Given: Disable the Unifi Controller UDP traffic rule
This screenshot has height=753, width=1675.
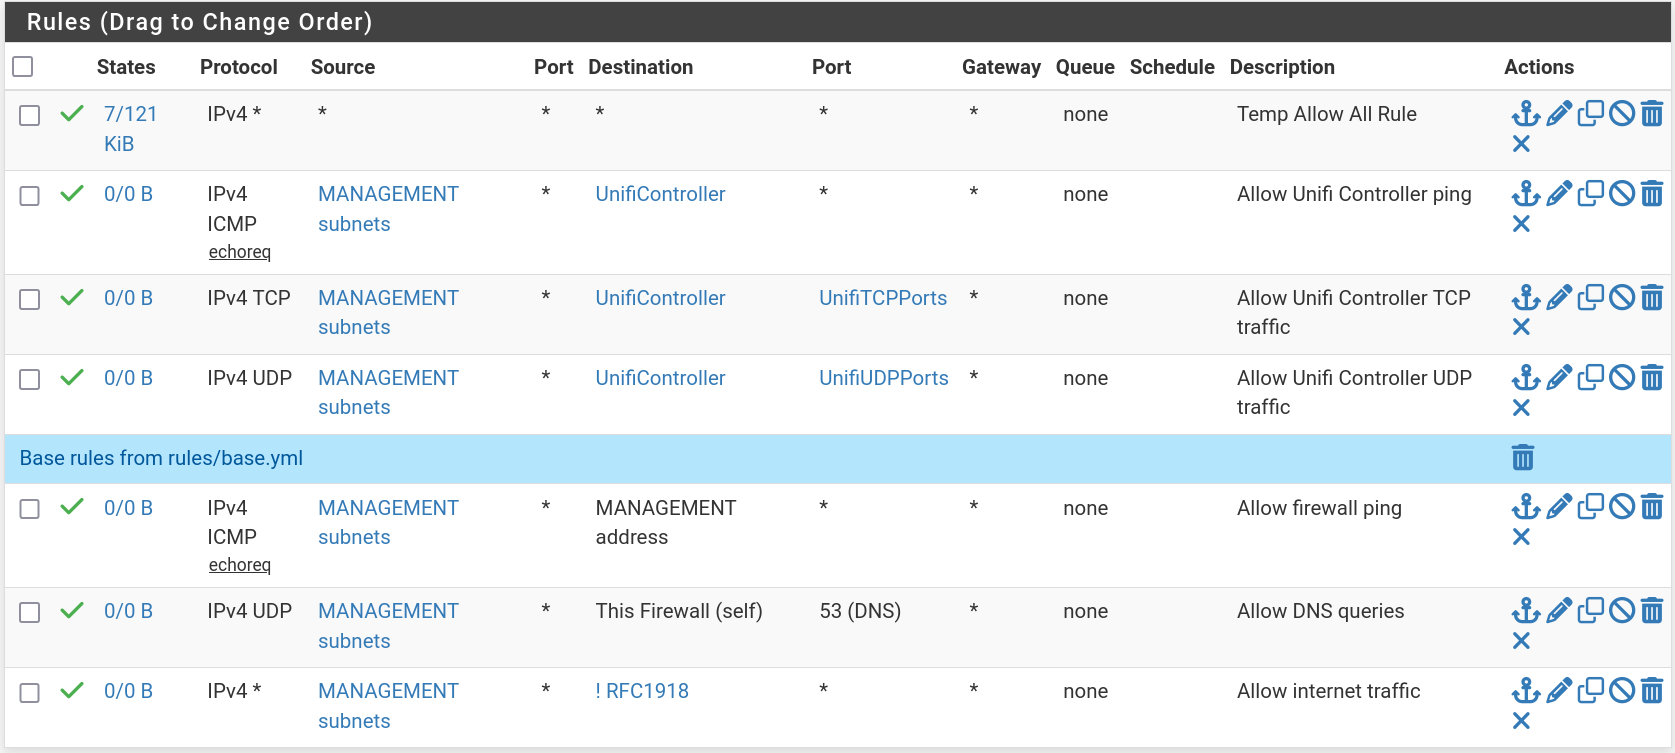Looking at the screenshot, I should click(x=1622, y=378).
